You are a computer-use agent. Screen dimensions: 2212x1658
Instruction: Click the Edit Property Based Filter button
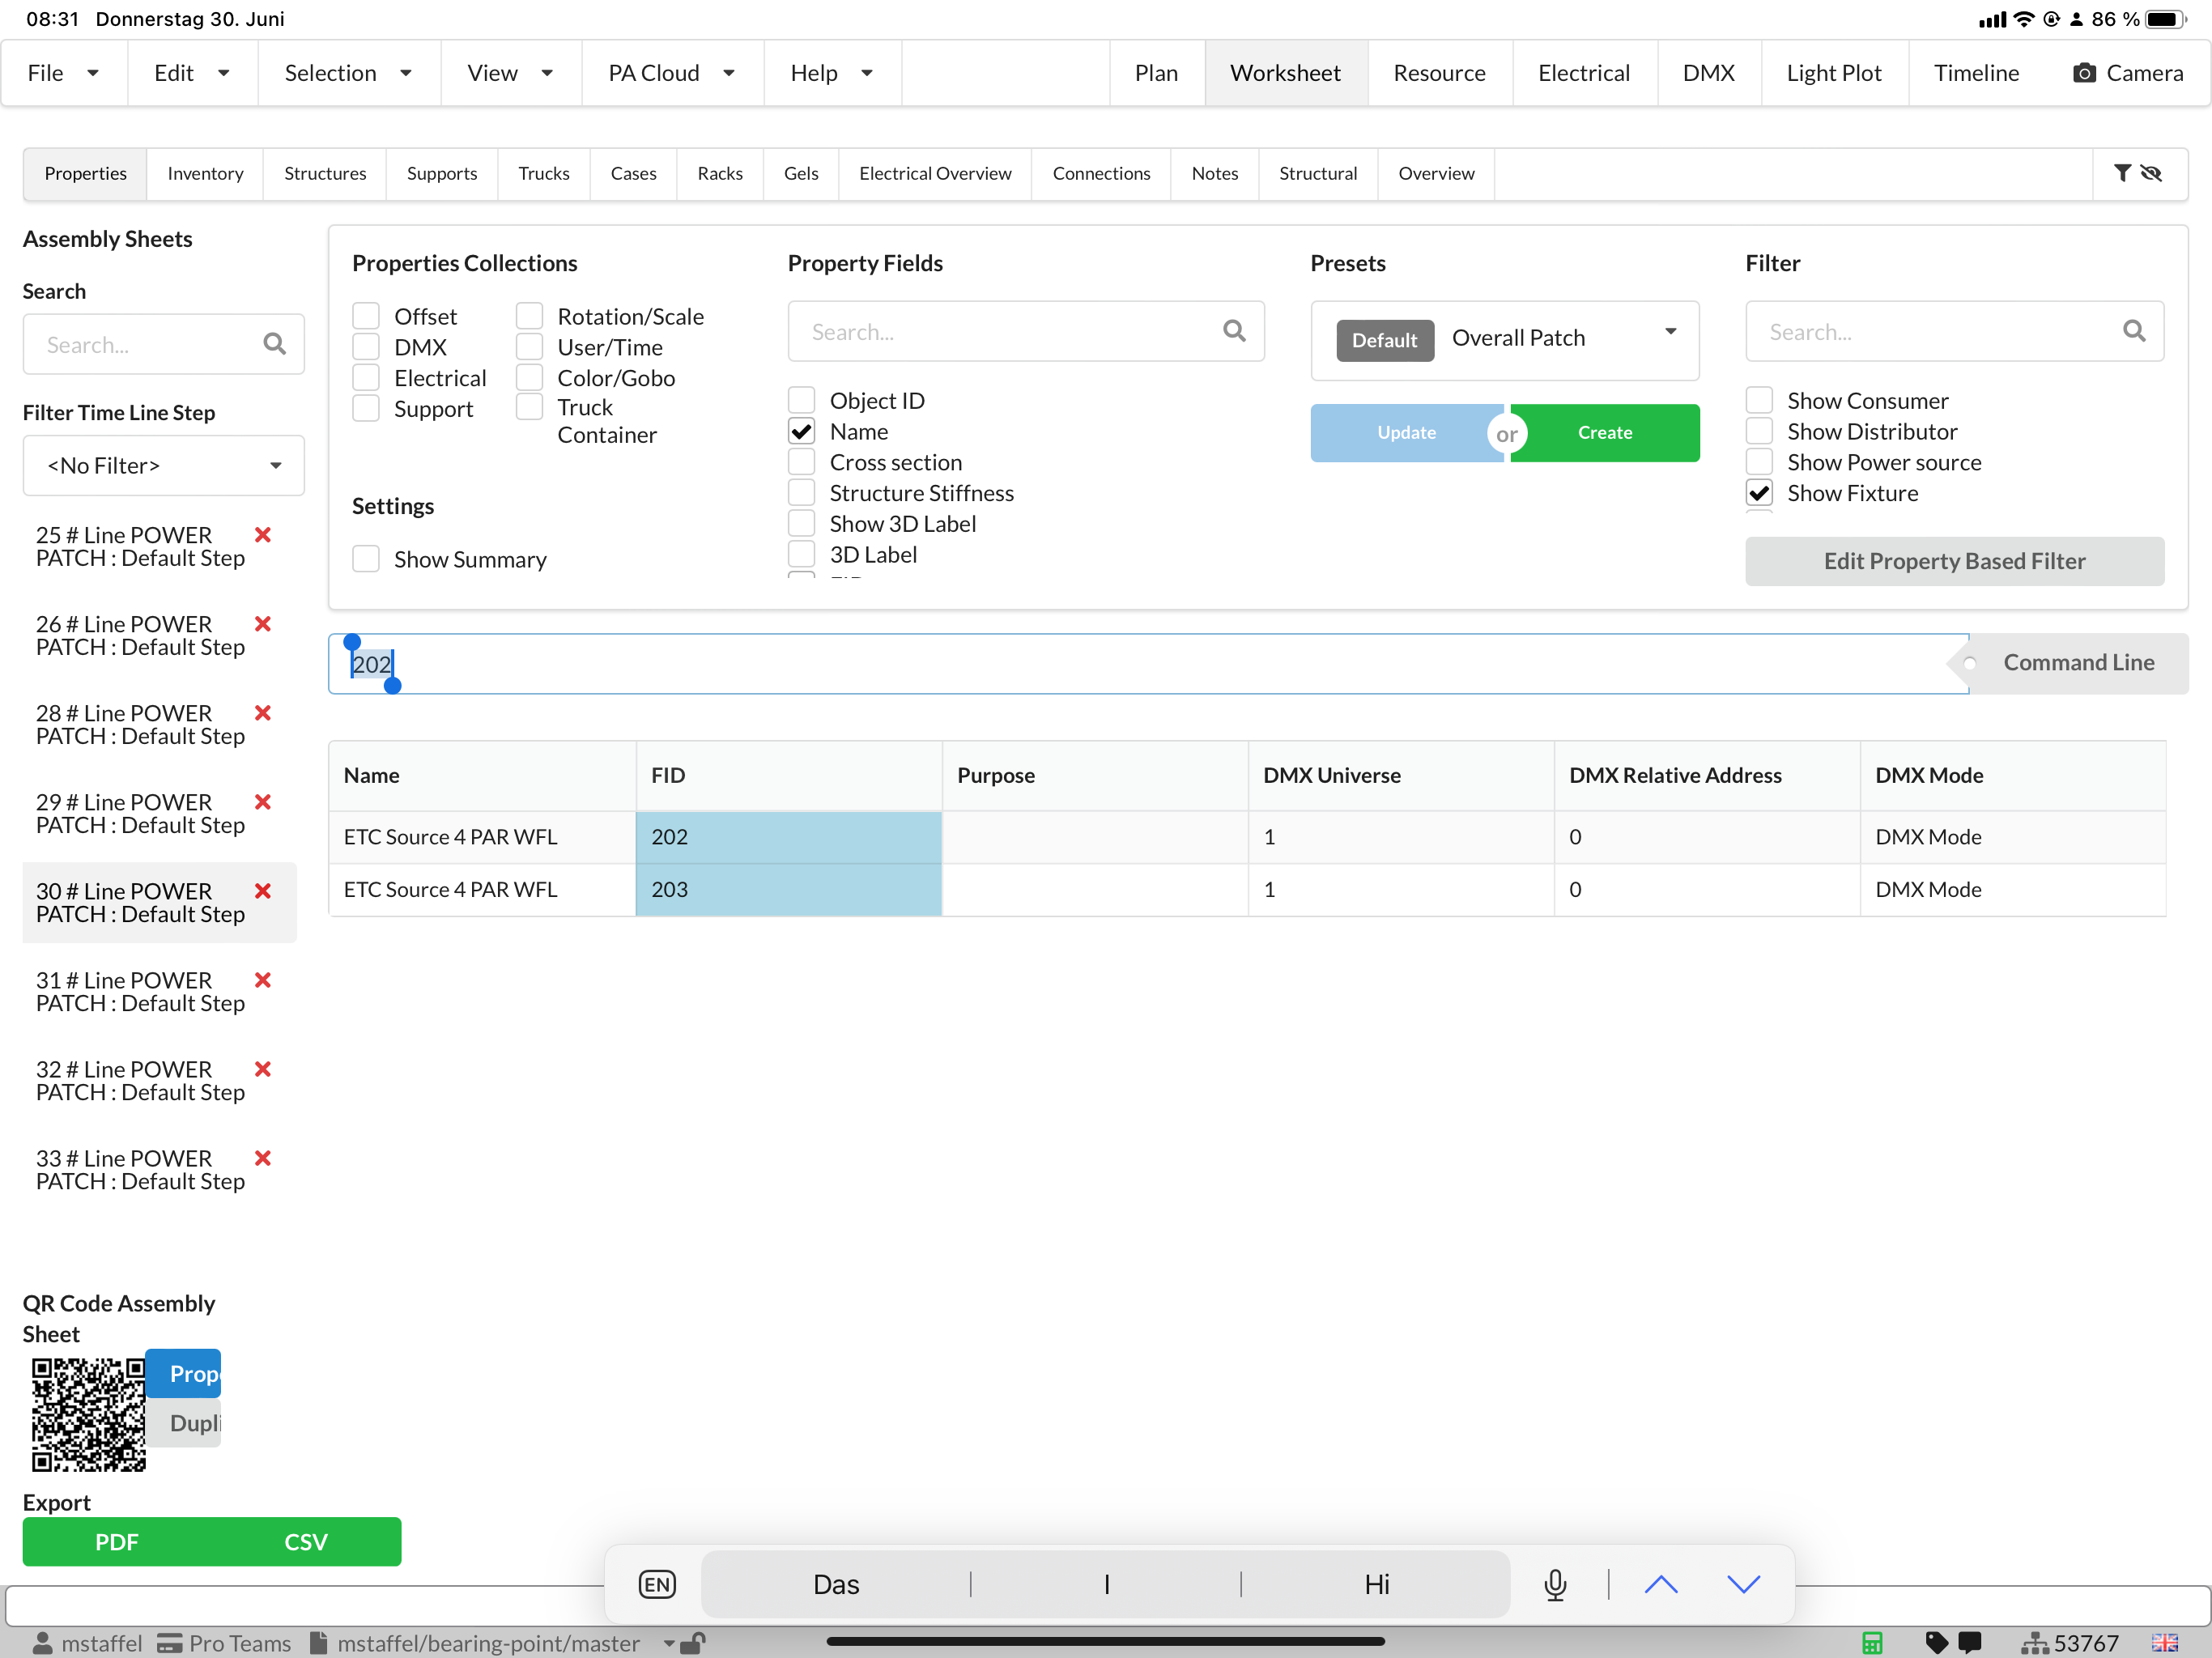(x=1954, y=561)
